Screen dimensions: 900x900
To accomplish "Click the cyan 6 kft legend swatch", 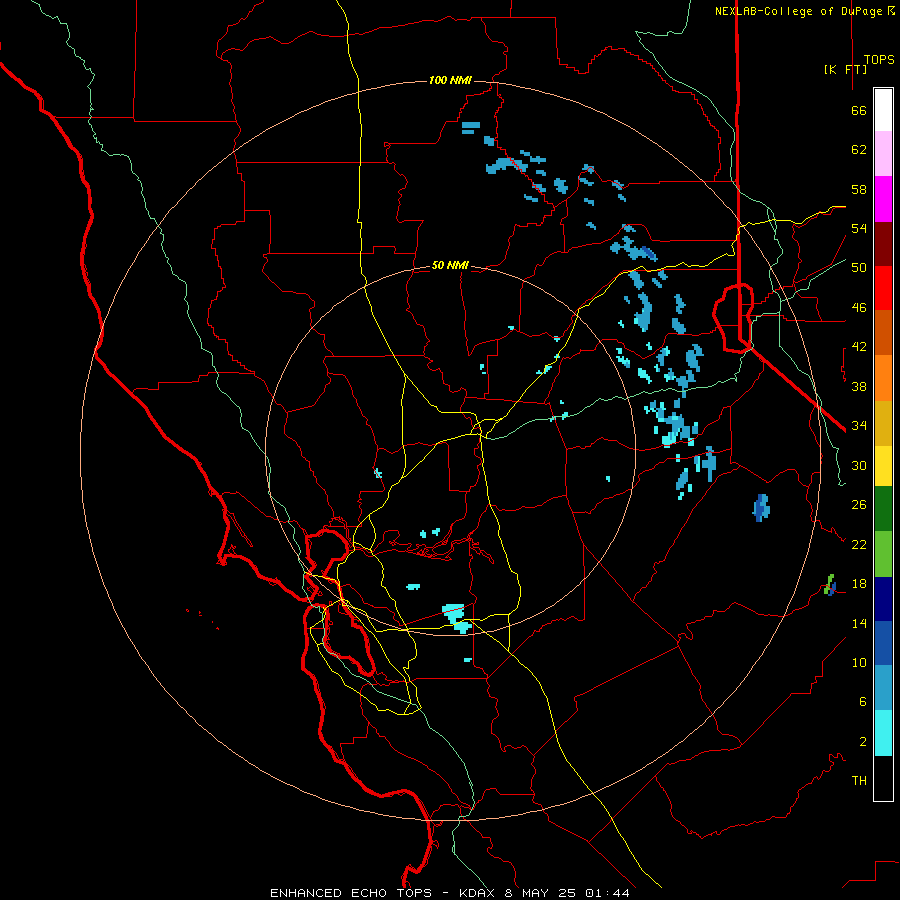I will click(883, 733).
